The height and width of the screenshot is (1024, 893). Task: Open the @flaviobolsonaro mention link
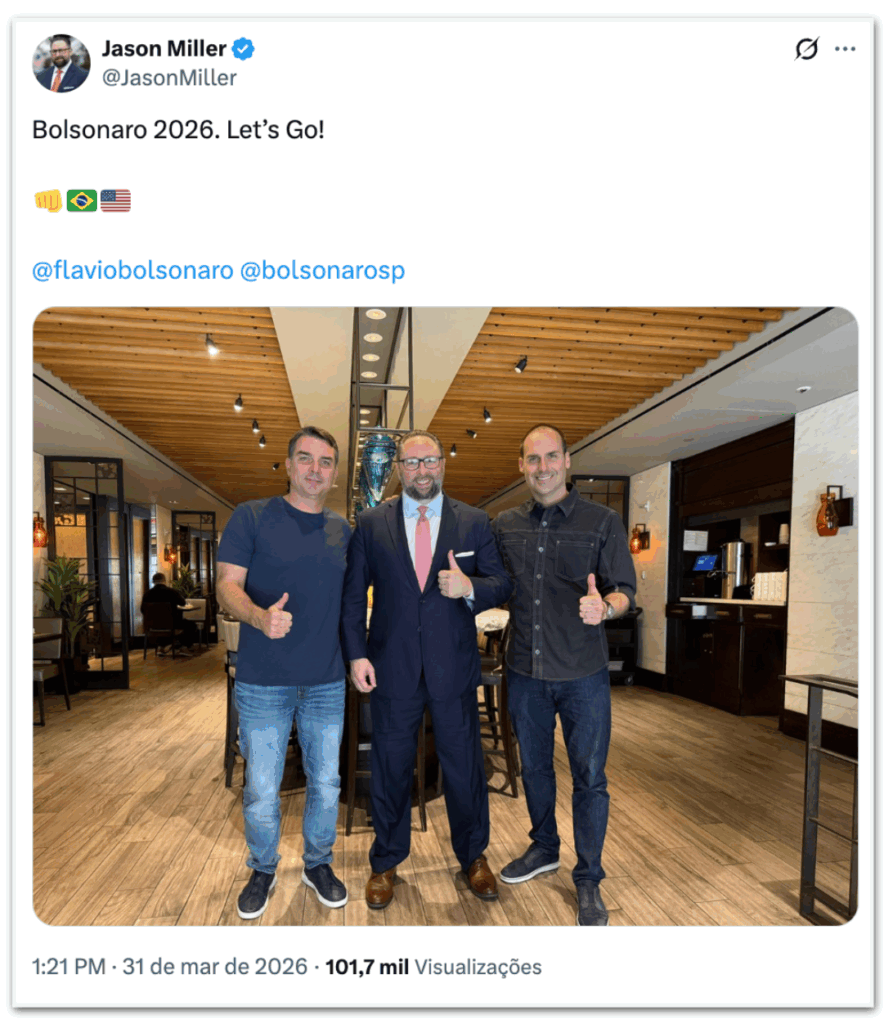pos(133,270)
